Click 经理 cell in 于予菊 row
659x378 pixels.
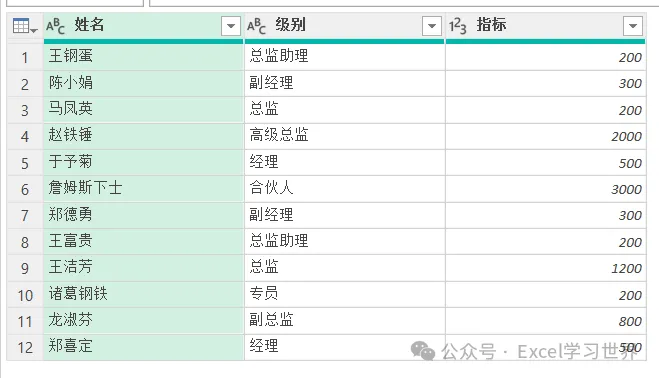(345, 163)
